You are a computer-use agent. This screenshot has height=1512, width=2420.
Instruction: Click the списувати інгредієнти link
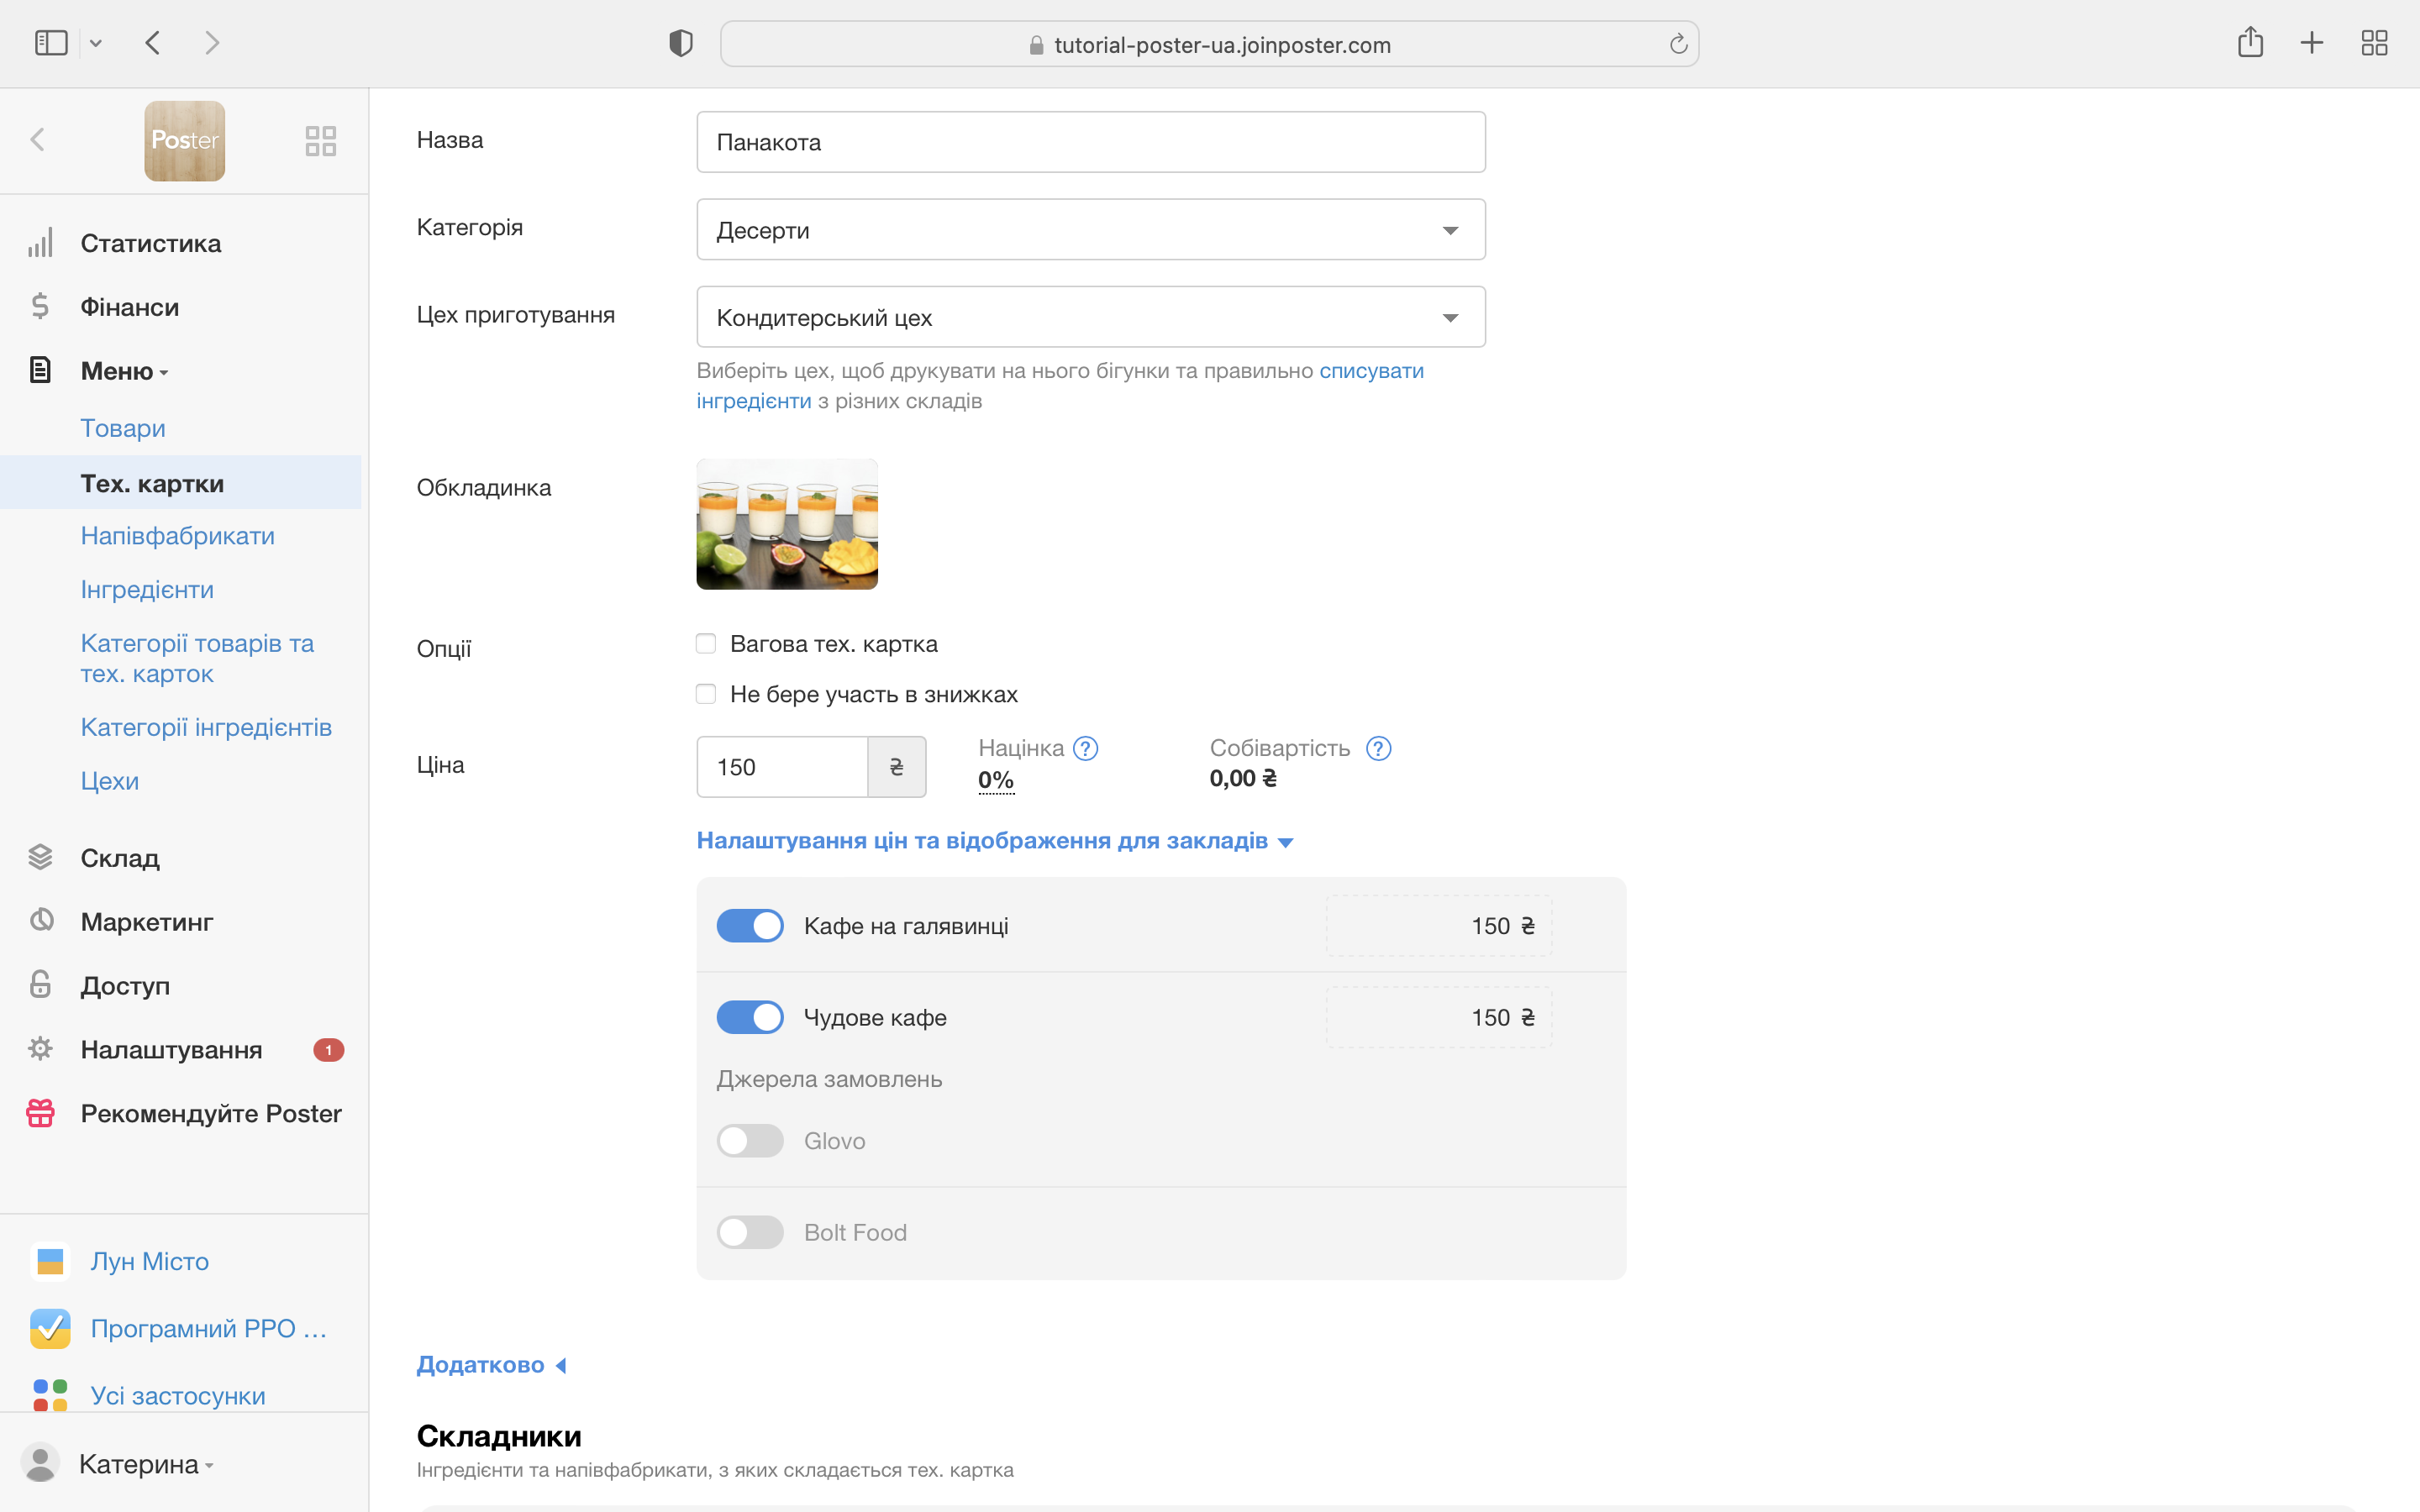[1370, 371]
